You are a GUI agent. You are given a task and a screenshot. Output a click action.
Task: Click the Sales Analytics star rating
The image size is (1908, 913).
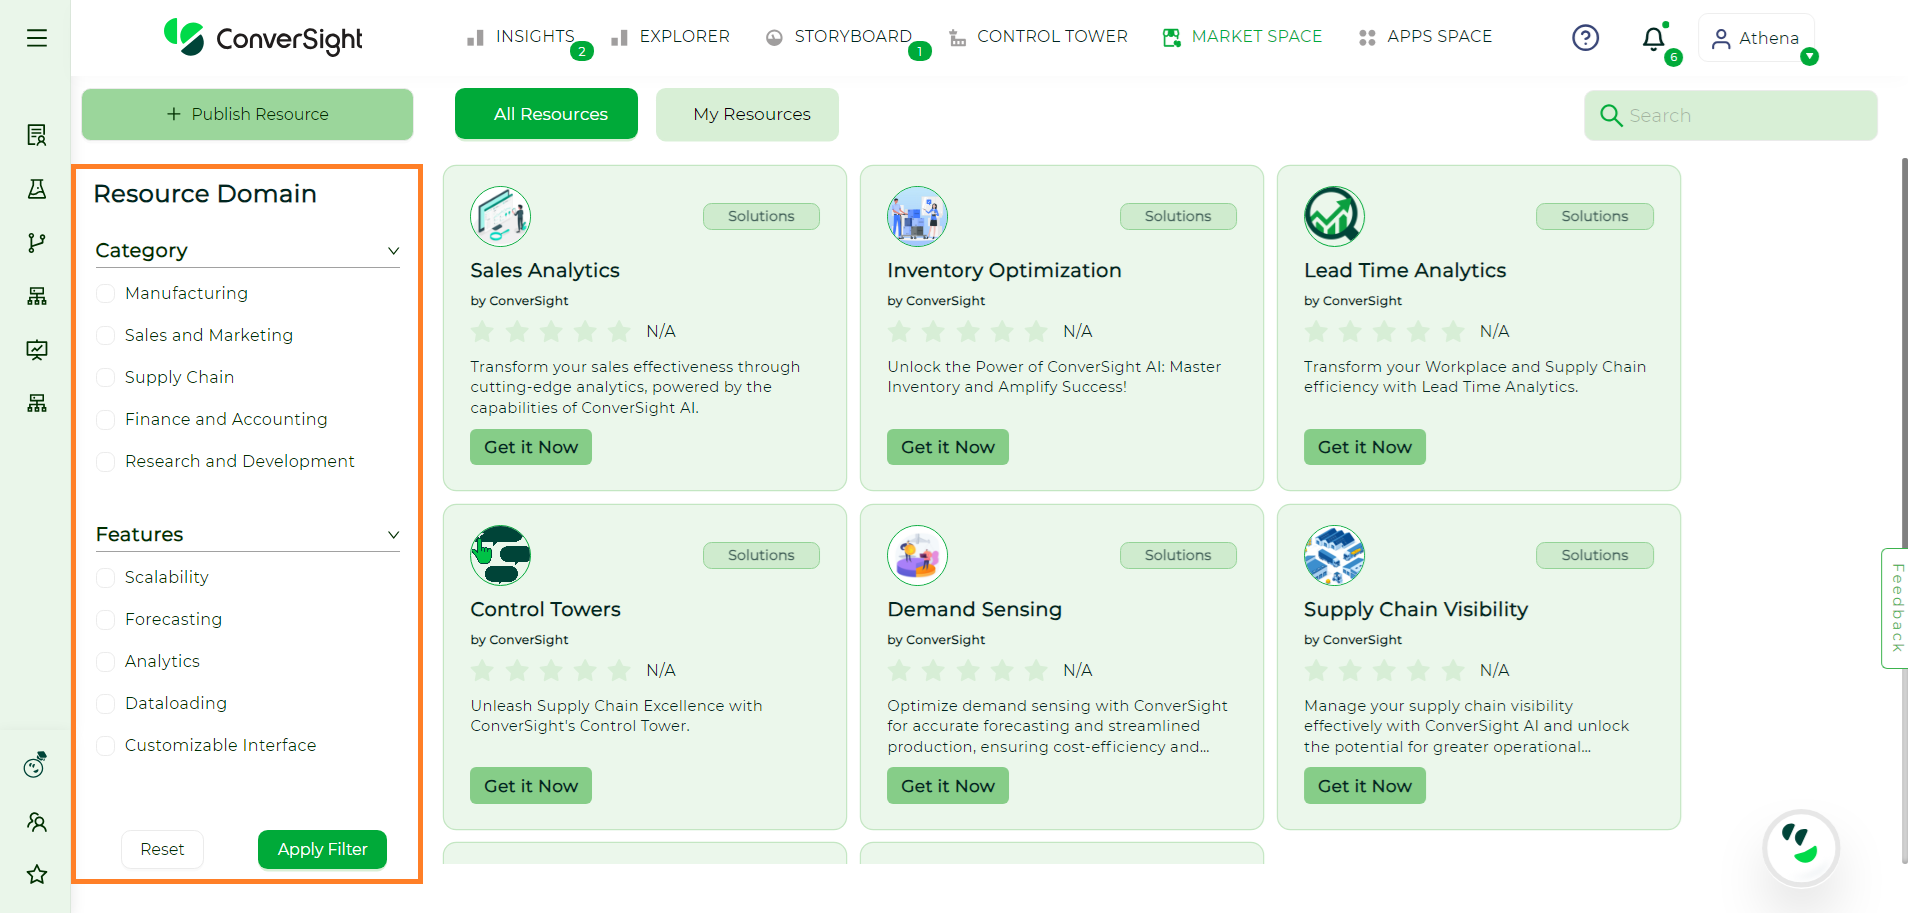pyautogui.click(x=551, y=332)
